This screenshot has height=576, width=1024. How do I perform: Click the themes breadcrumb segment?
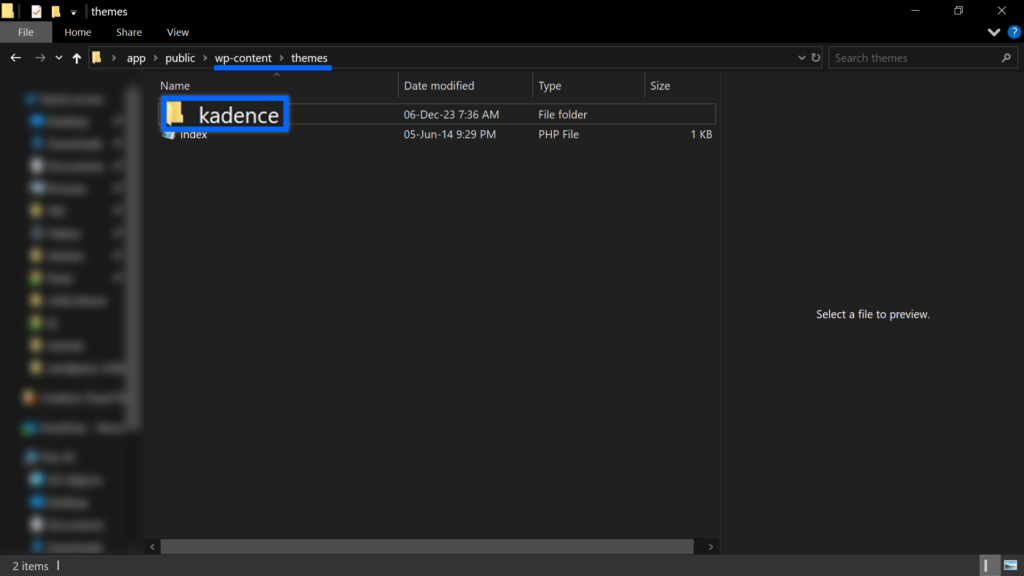pyautogui.click(x=309, y=58)
